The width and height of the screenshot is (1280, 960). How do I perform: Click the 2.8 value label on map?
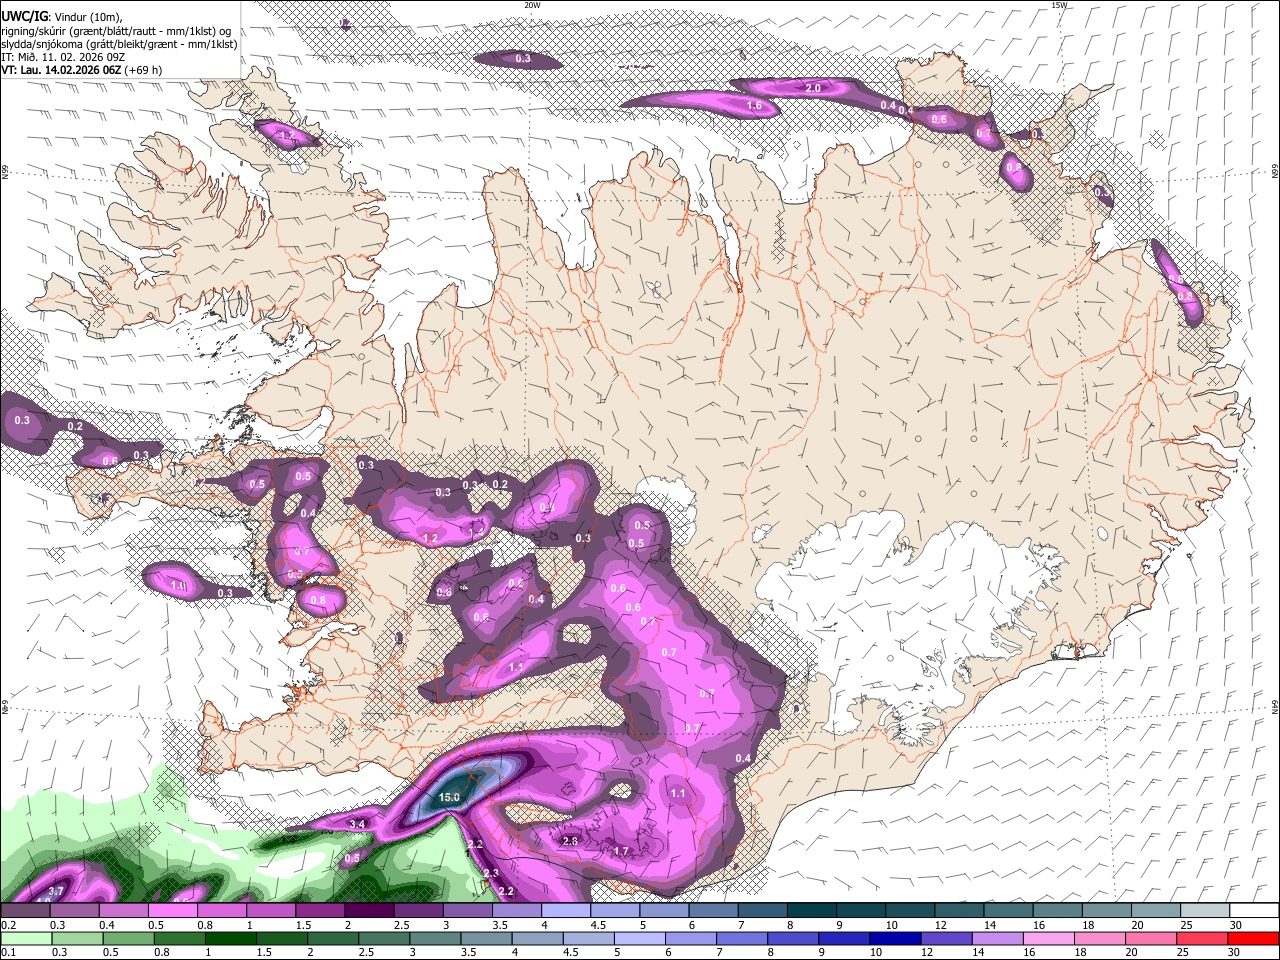tap(570, 842)
